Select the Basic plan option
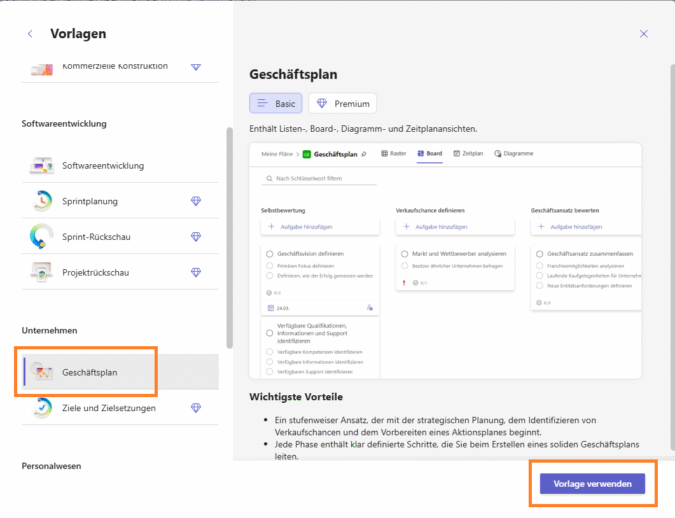Image resolution: width=675 pixels, height=518 pixels. (x=276, y=103)
